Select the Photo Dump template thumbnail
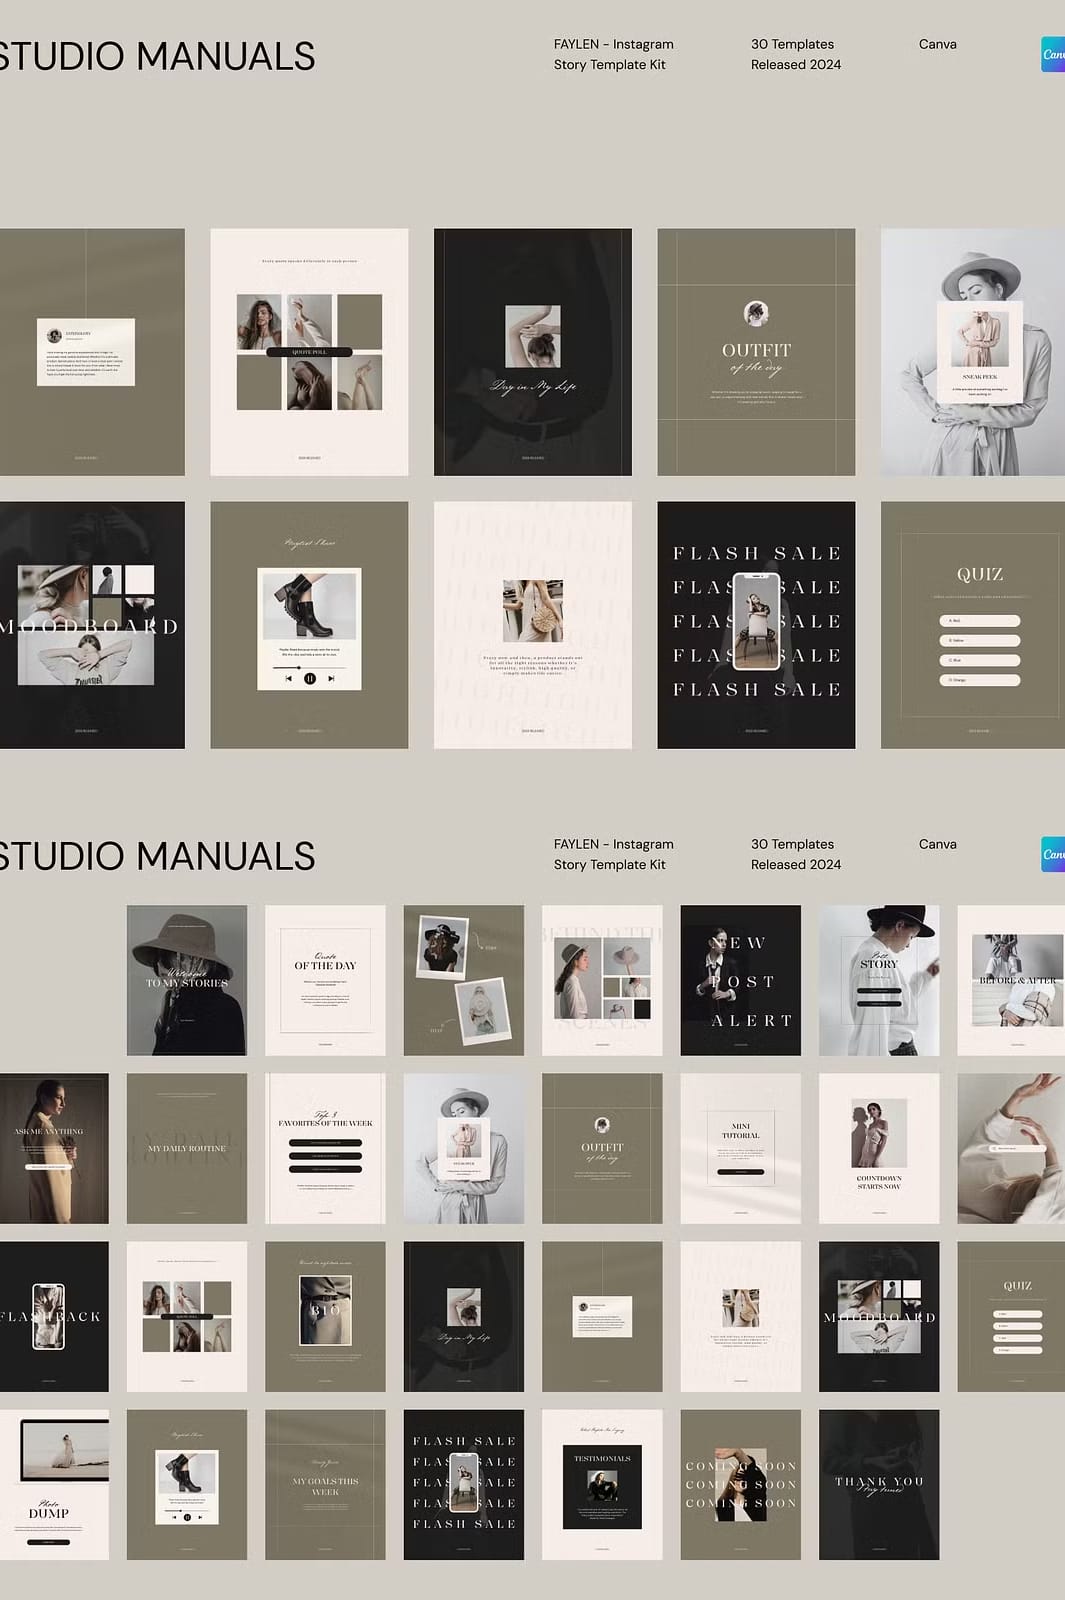 [54, 1484]
